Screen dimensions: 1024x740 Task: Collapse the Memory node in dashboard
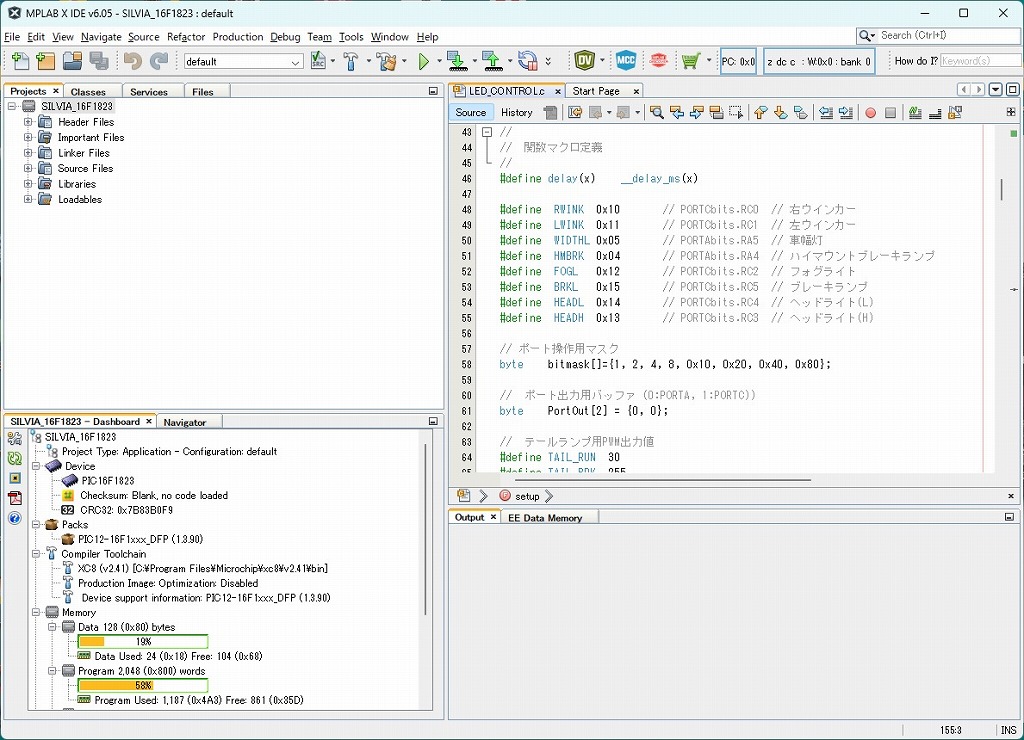pos(37,613)
